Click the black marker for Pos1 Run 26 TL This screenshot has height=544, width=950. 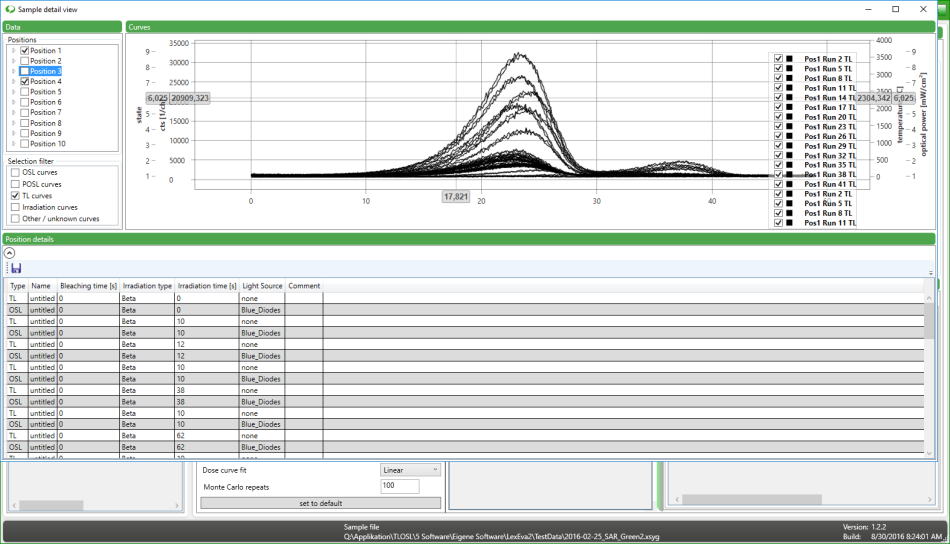pyautogui.click(x=789, y=136)
